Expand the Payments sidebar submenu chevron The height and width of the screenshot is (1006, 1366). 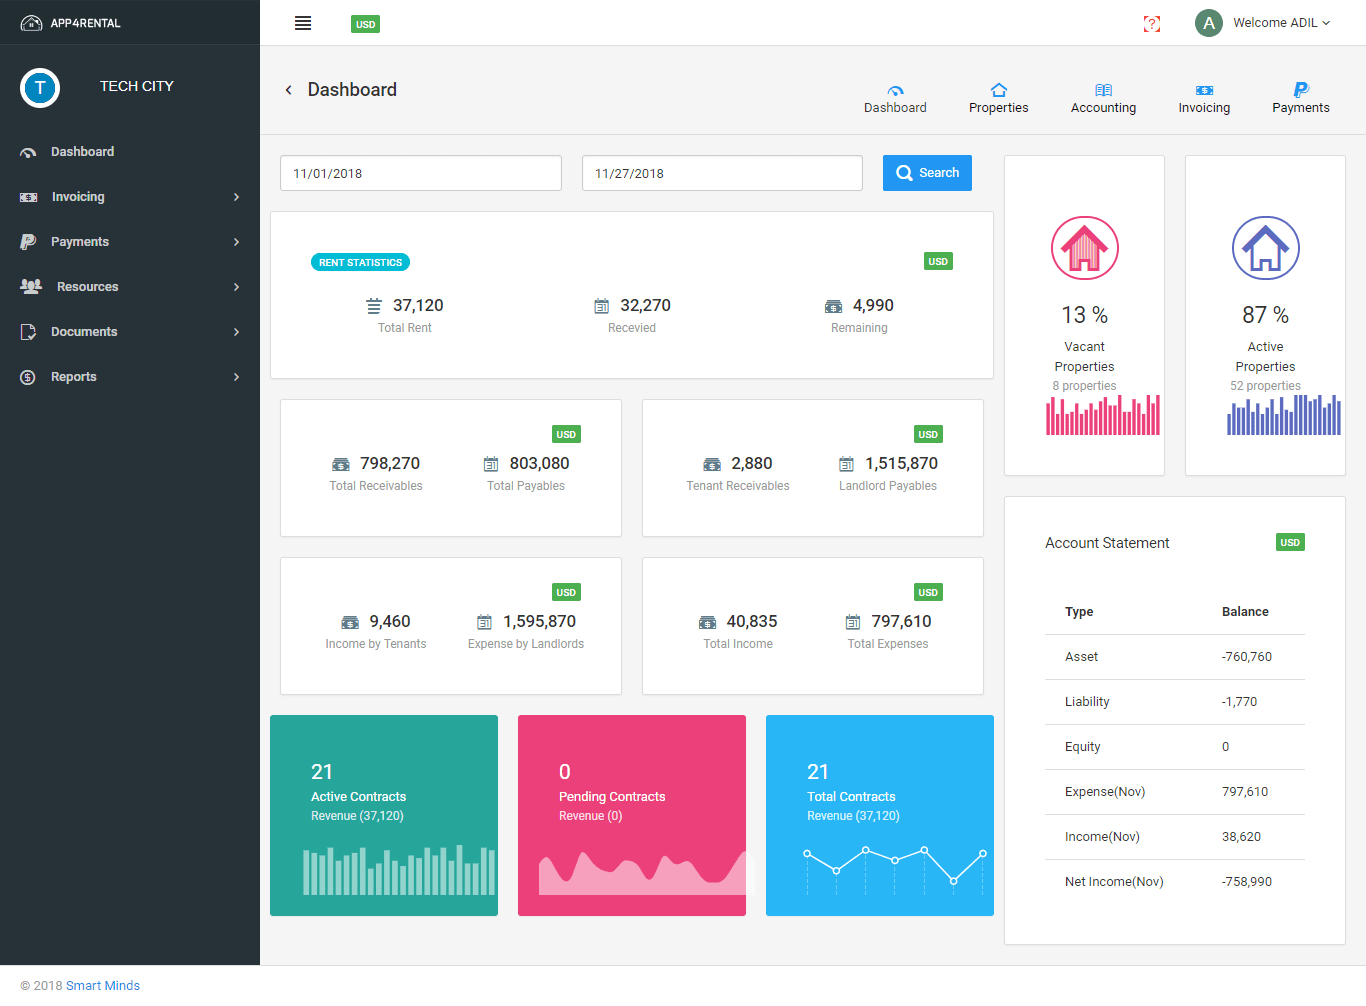click(x=236, y=242)
